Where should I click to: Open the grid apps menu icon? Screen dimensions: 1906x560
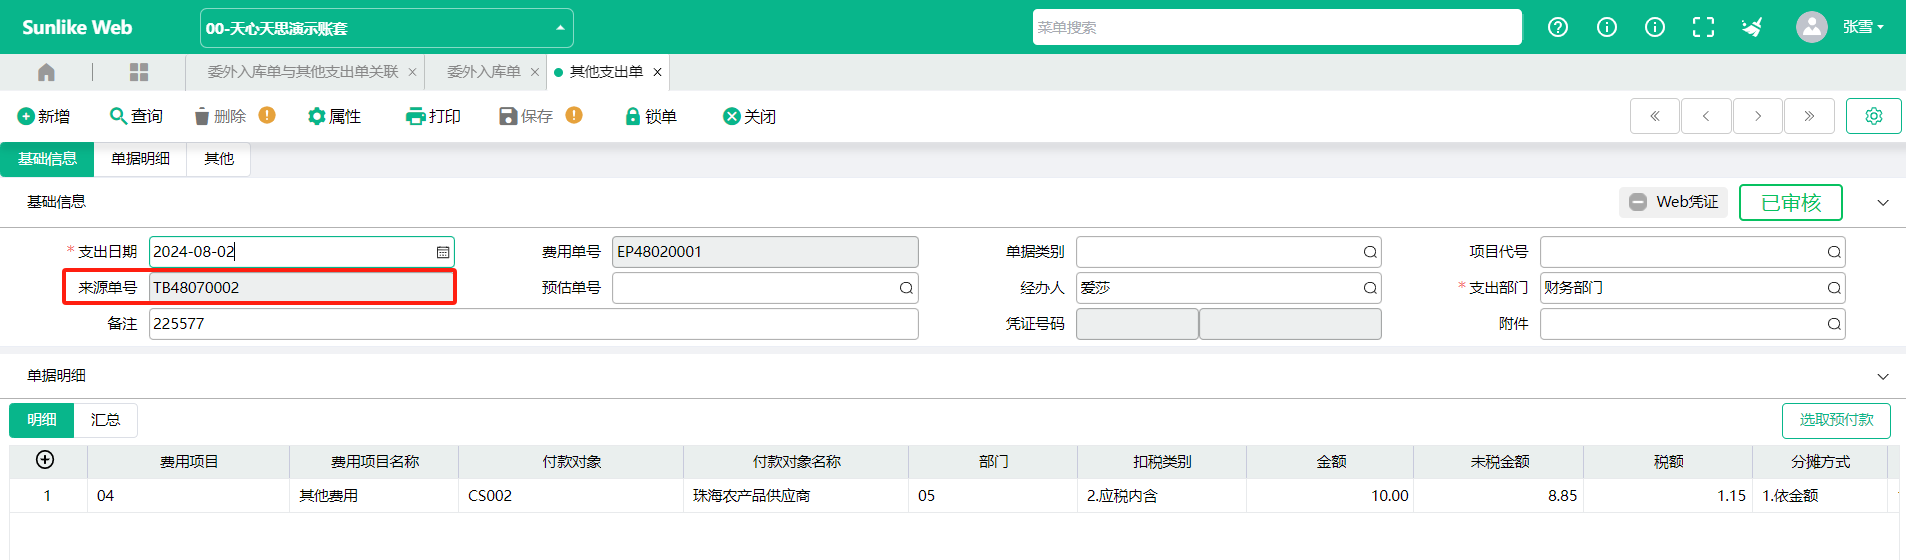pos(139,72)
